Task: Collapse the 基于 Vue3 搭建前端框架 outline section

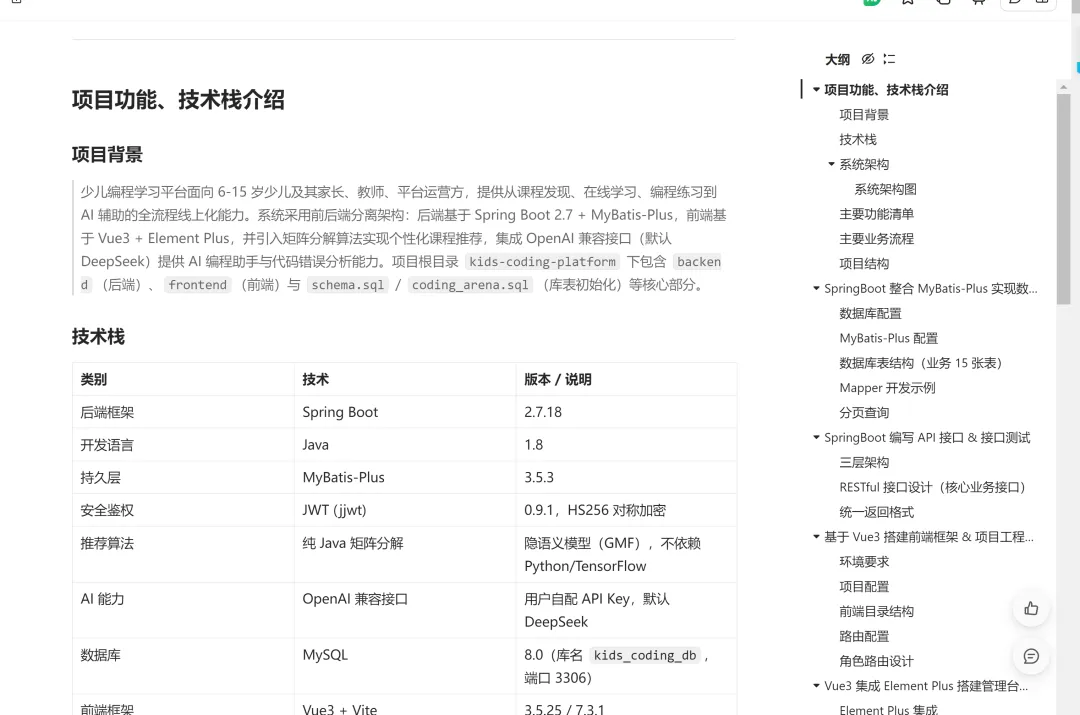Action: point(816,537)
